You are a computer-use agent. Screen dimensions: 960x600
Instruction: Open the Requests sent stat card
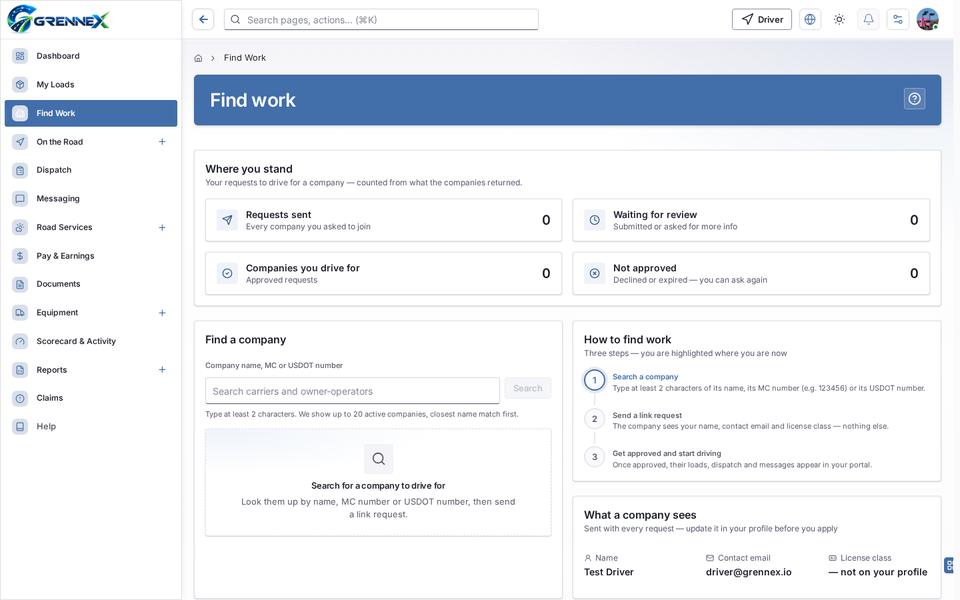[x=383, y=220]
